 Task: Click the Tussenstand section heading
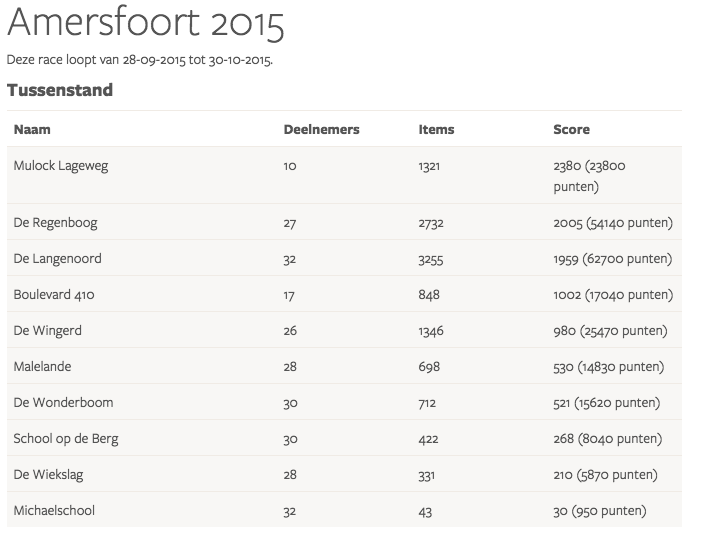coord(60,90)
